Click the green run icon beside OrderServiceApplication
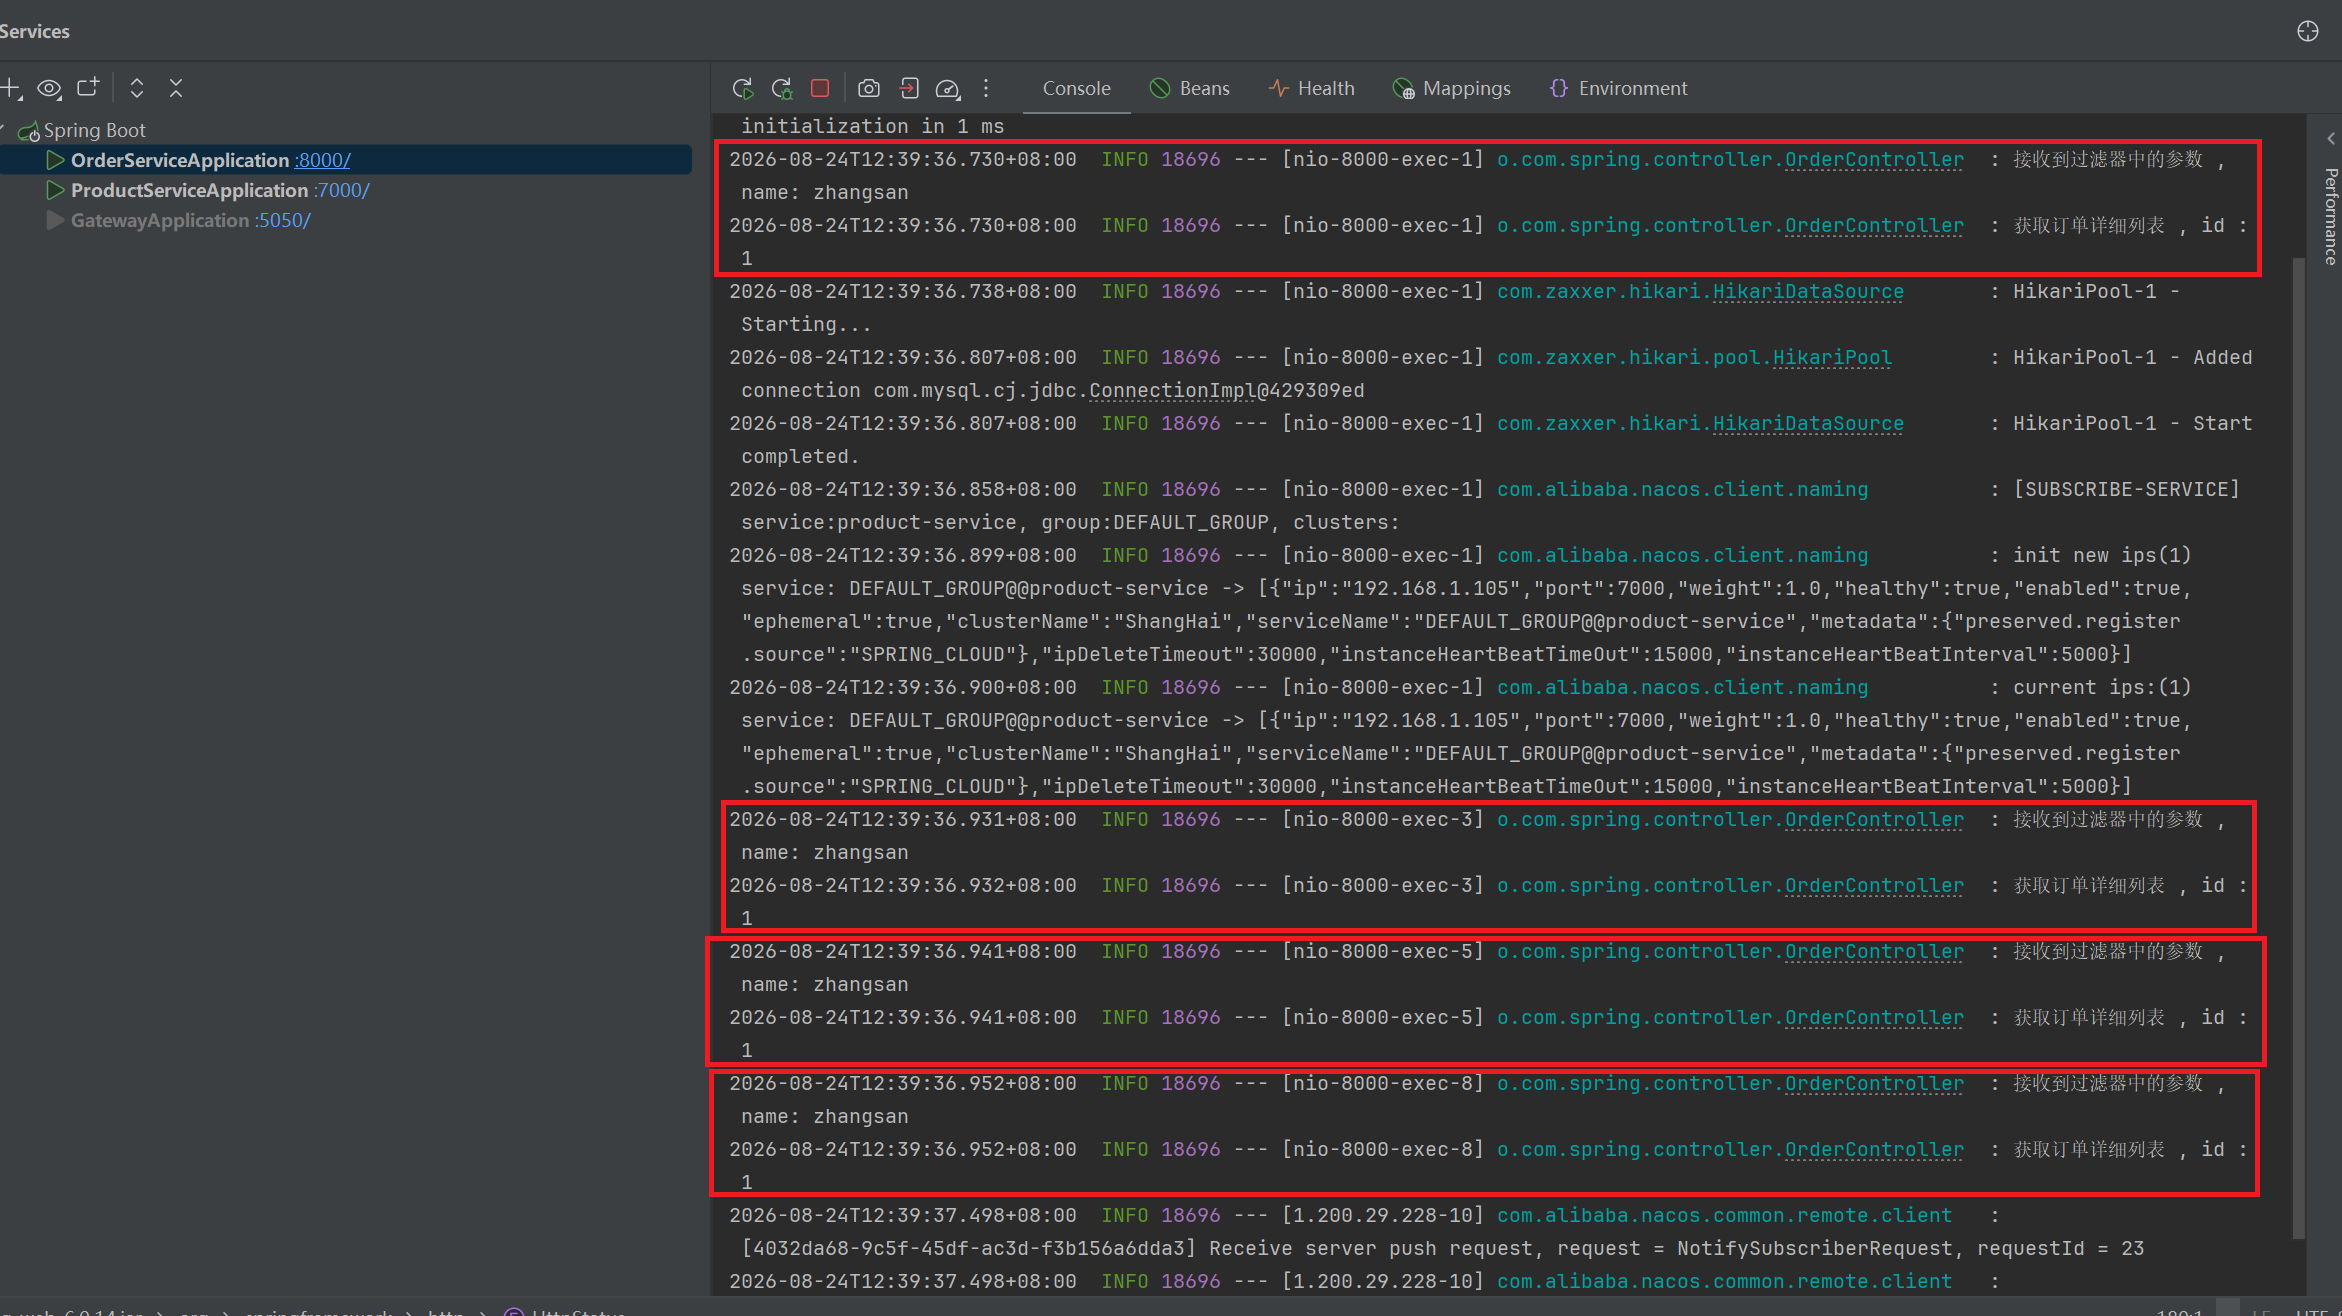The image size is (2342, 1316). [56, 160]
